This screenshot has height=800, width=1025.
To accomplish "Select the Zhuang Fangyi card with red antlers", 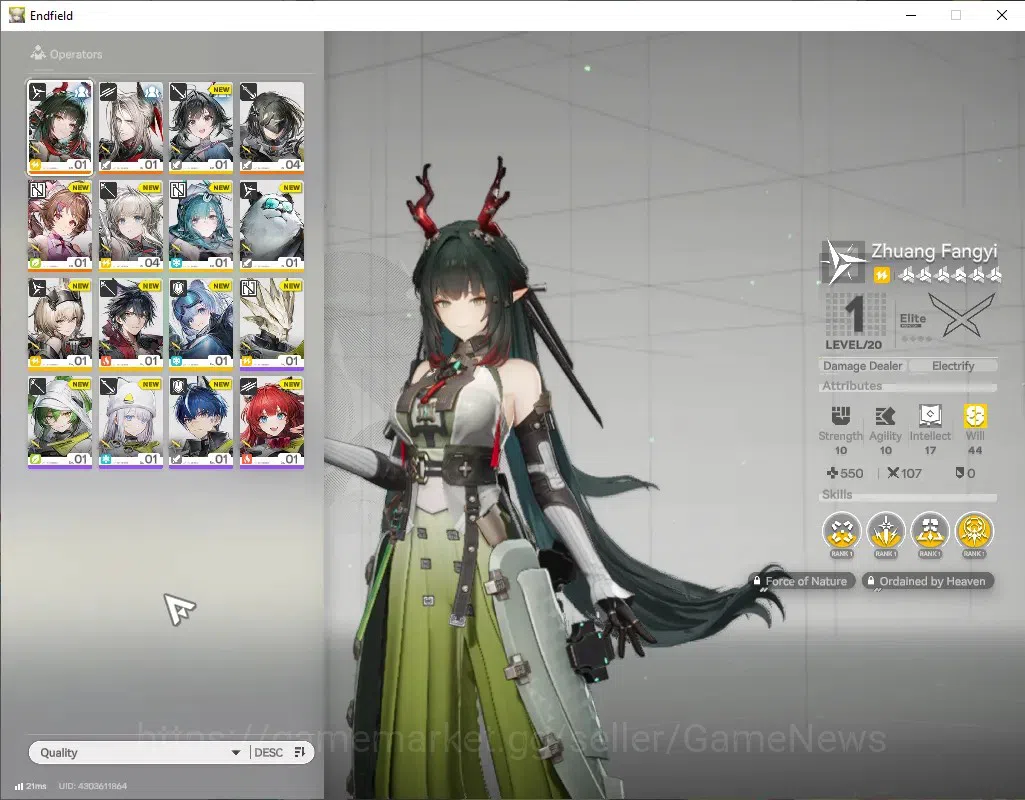I will [60, 127].
